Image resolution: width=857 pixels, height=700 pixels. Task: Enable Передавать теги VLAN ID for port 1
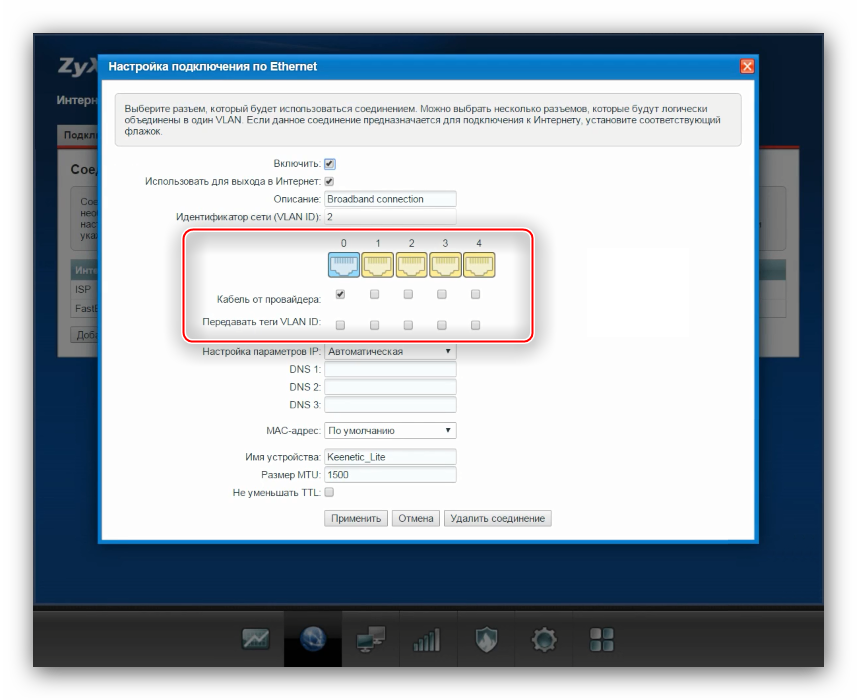click(374, 325)
